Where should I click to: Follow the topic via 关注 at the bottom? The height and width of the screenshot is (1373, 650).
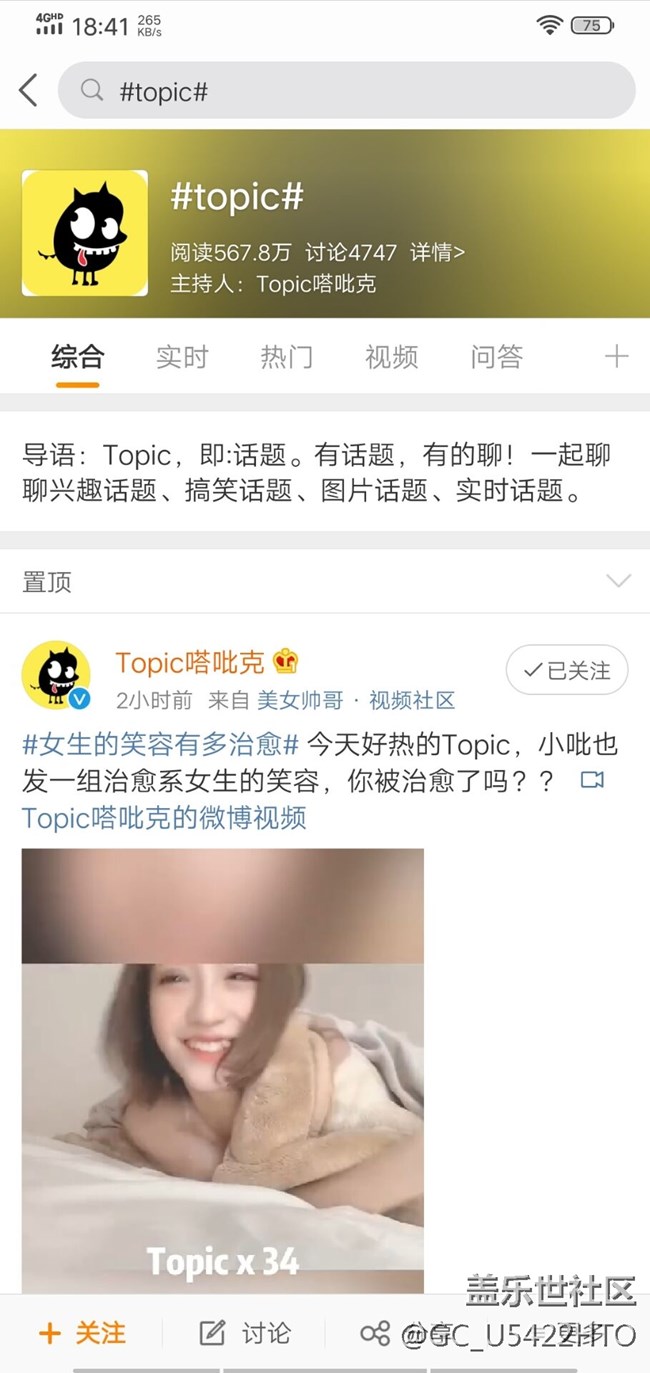pos(82,1333)
